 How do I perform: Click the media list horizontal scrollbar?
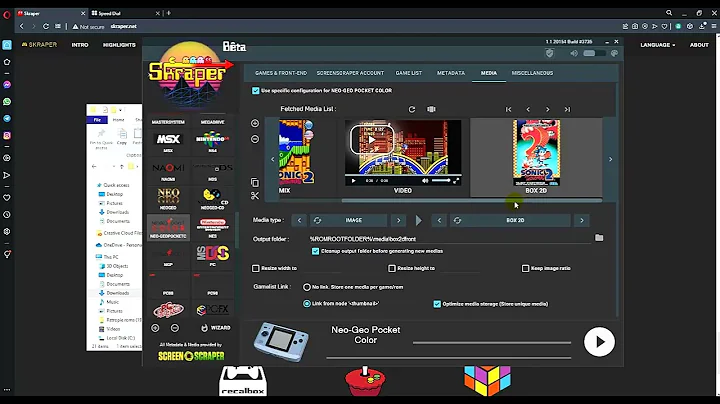471,200
